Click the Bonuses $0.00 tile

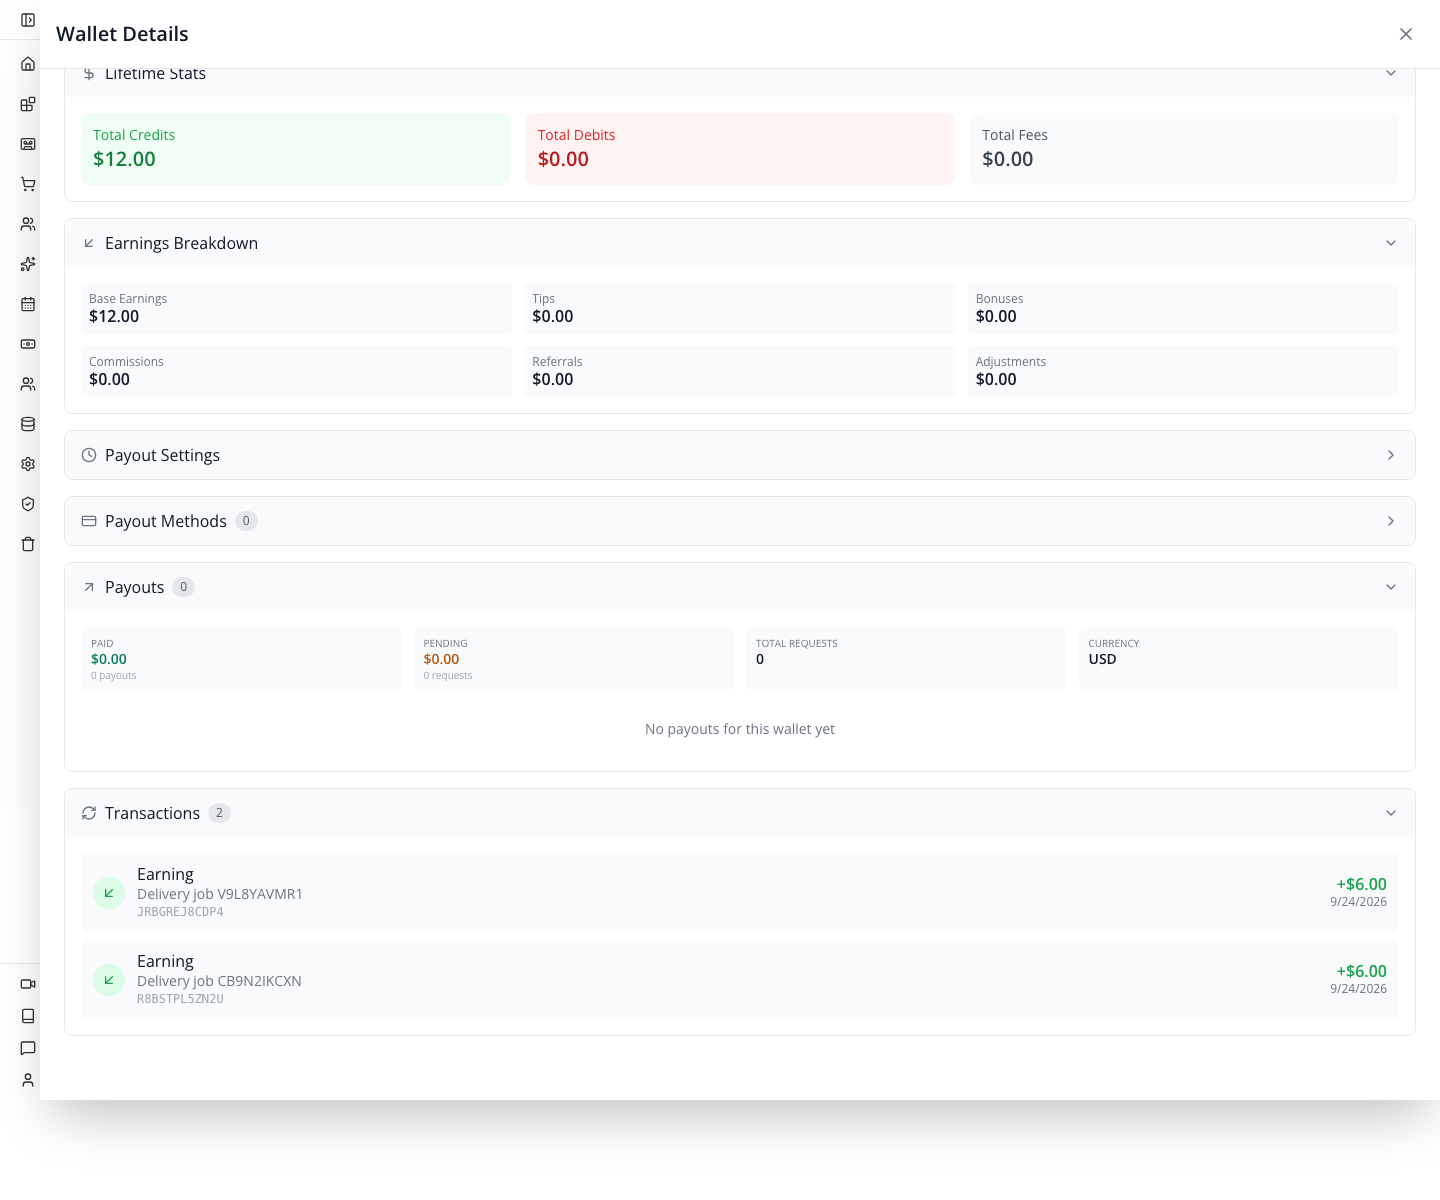1183,309
